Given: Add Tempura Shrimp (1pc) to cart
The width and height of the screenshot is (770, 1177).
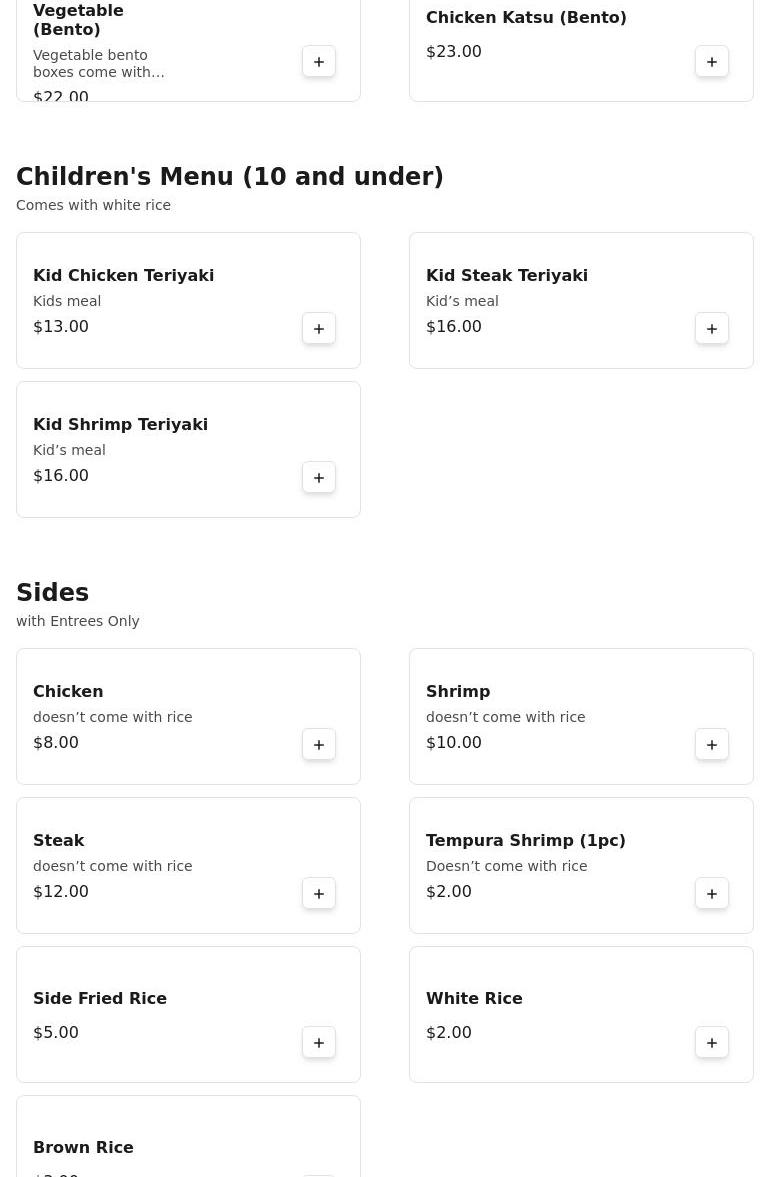Looking at the screenshot, I should coord(712,894).
